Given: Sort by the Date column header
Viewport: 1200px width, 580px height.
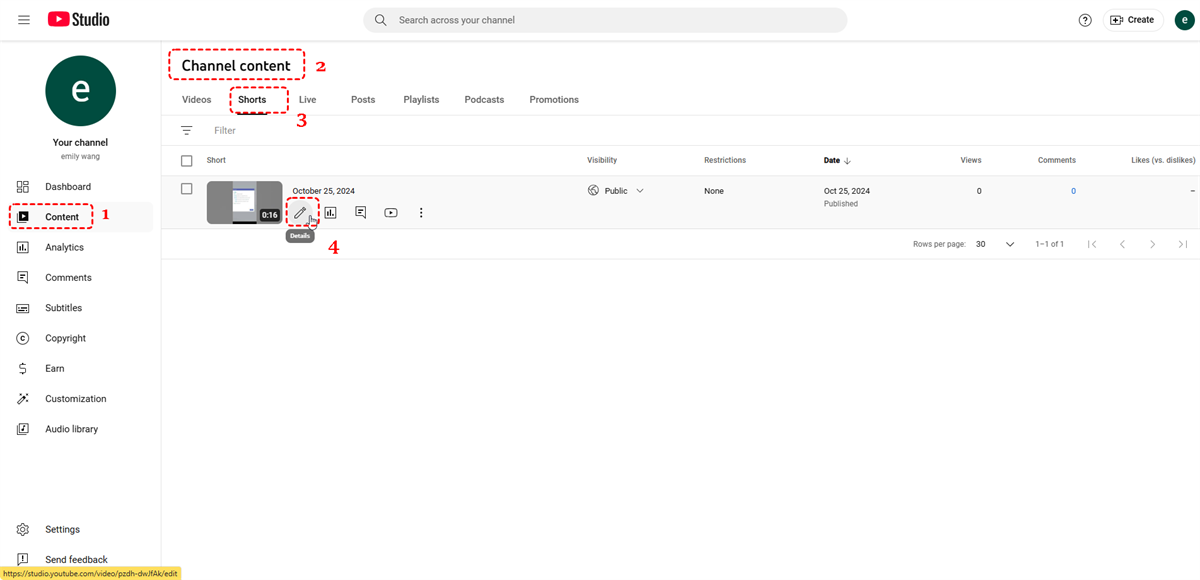Looking at the screenshot, I should click(832, 160).
